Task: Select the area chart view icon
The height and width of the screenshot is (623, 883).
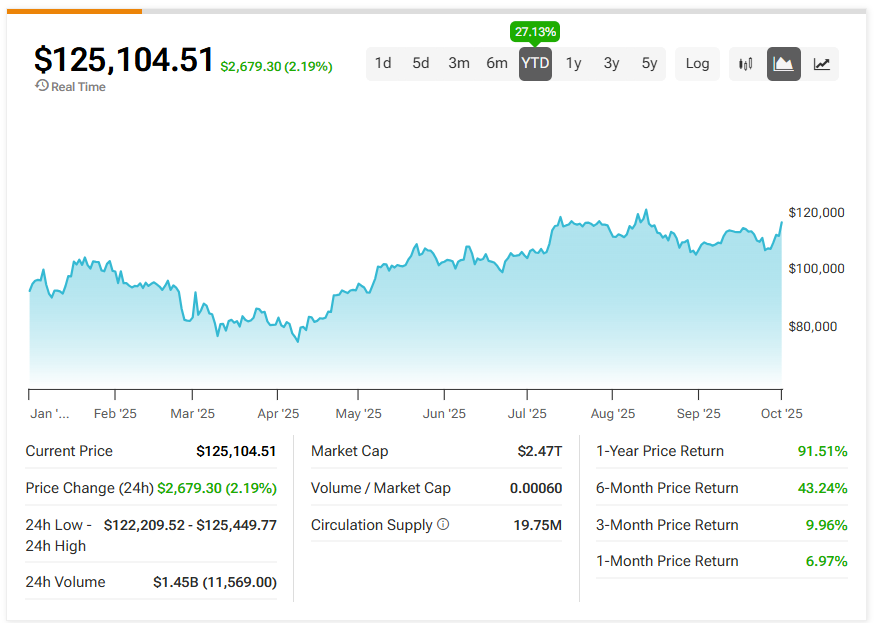Action: point(784,63)
